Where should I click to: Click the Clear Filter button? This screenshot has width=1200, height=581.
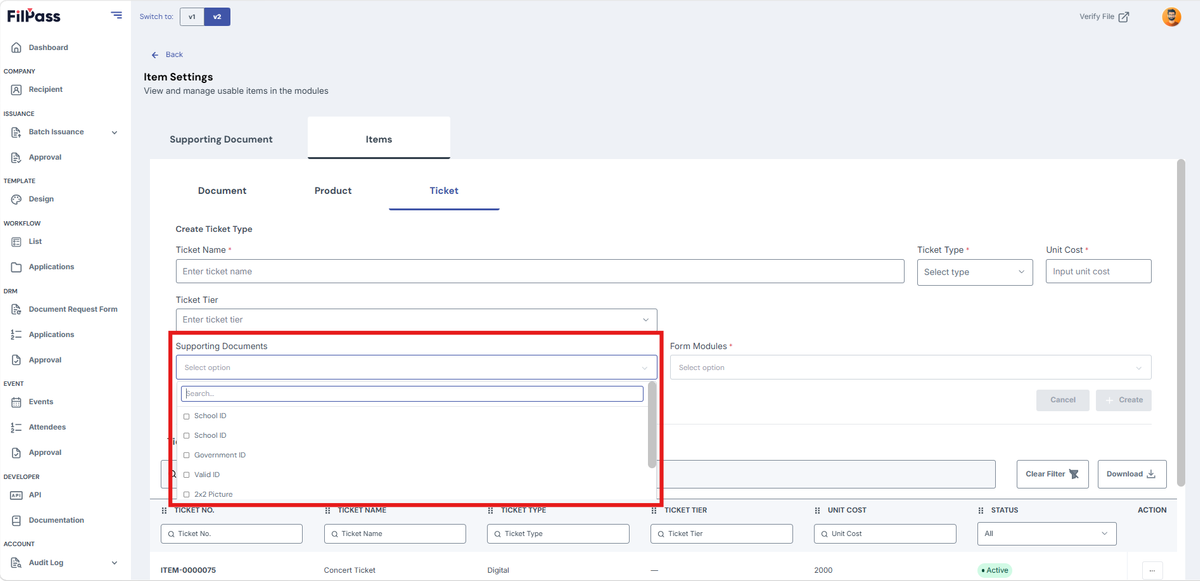coord(1053,474)
